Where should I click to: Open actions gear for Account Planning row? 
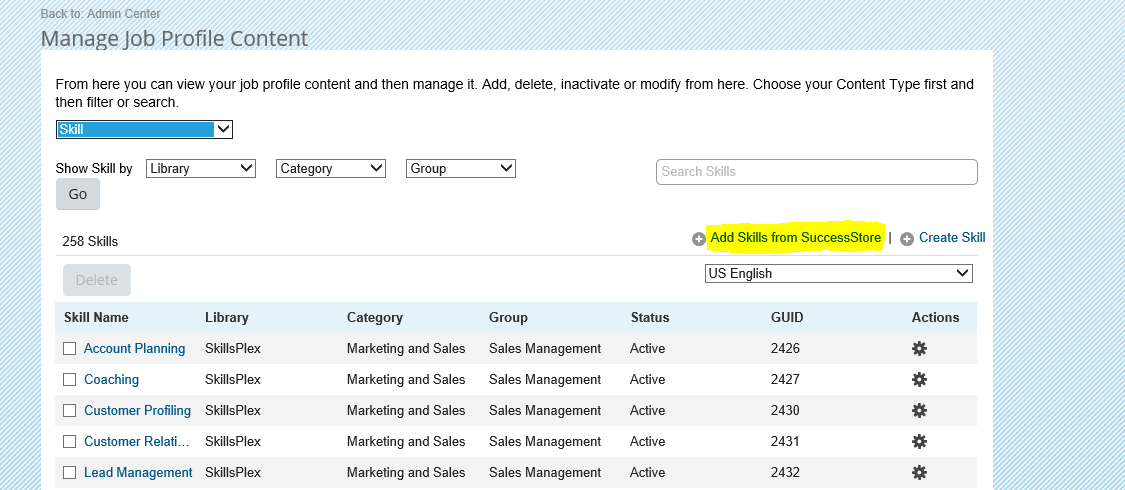919,349
